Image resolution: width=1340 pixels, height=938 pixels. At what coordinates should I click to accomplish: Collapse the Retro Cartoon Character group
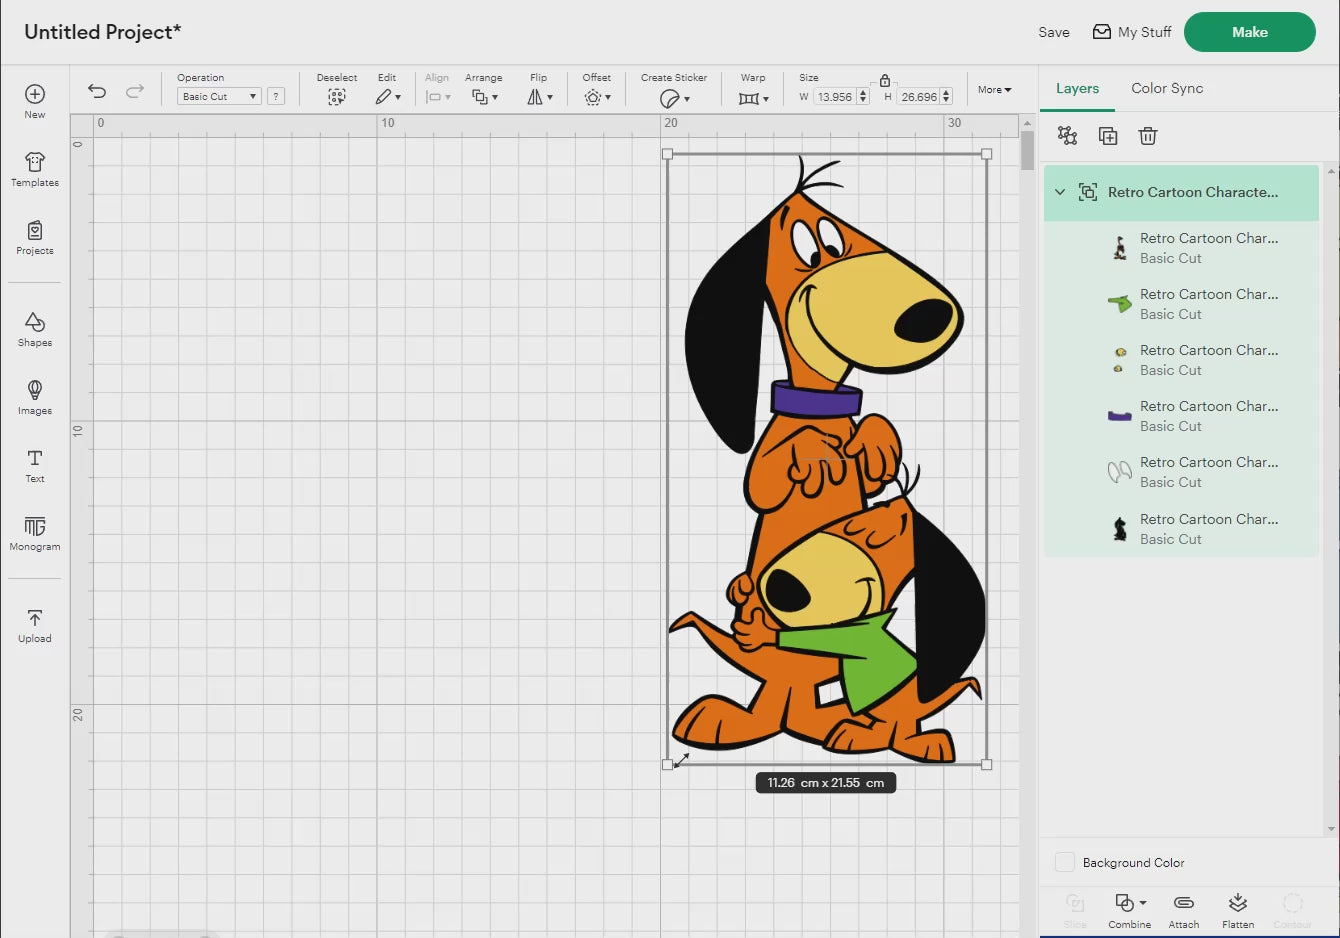point(1060,192)
